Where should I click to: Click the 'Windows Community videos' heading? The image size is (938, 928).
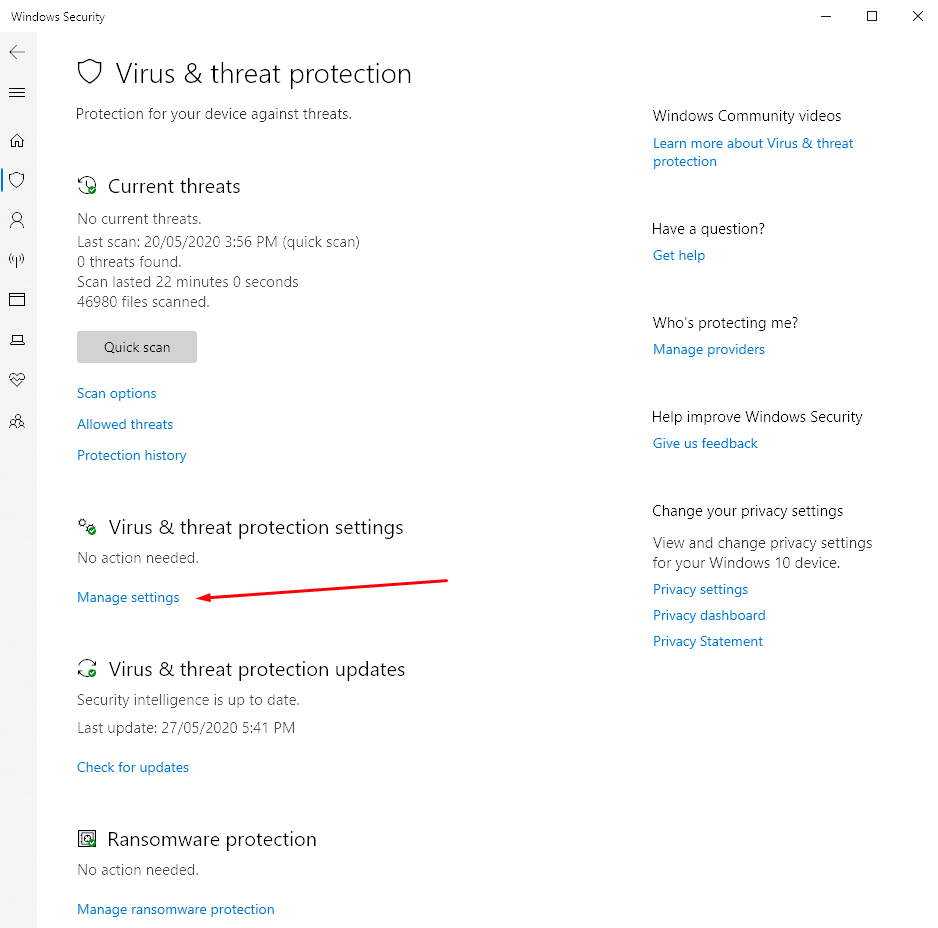pyautogui.click(x=747, y=115)
